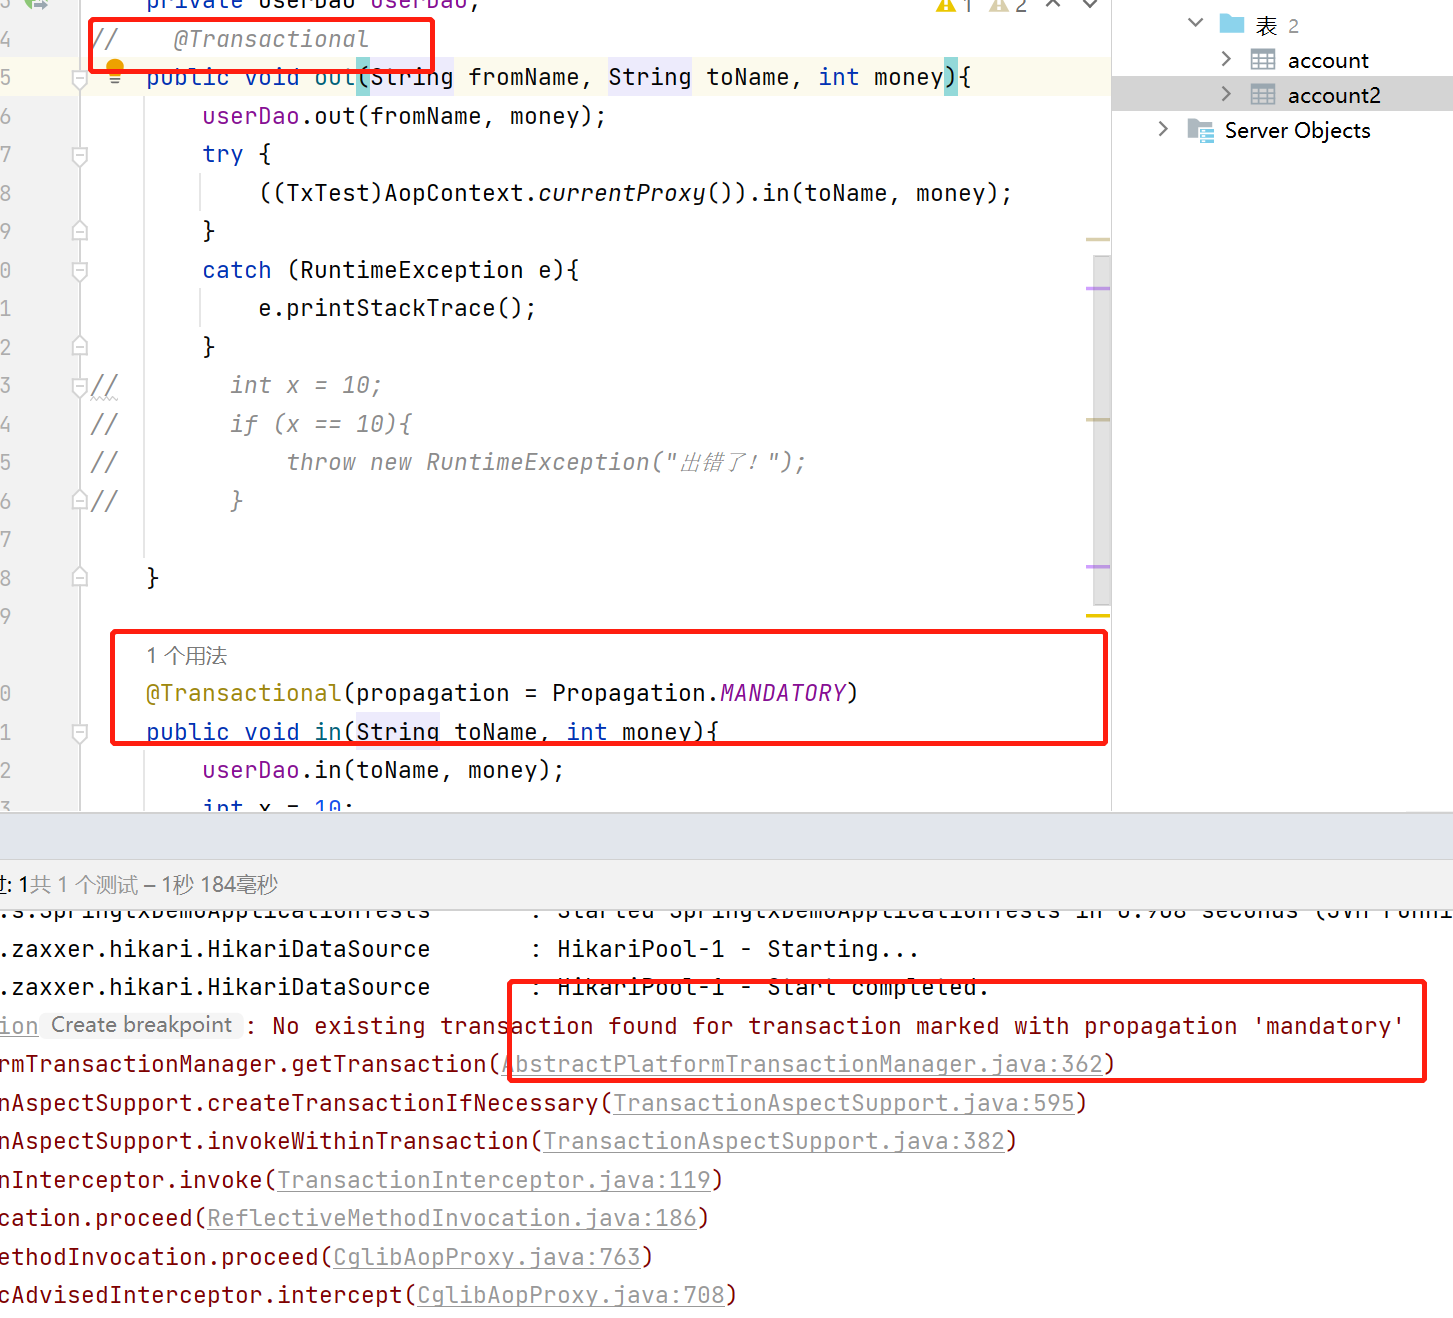
Task: Fold the out() method via gutter marker
Action: click(80, 78)
